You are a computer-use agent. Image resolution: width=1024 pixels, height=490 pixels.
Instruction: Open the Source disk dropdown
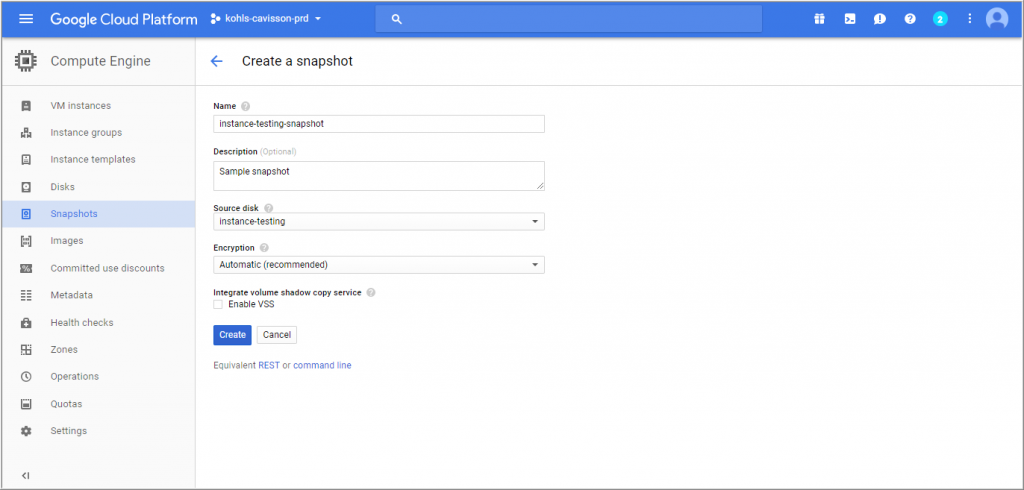[379, 221]
